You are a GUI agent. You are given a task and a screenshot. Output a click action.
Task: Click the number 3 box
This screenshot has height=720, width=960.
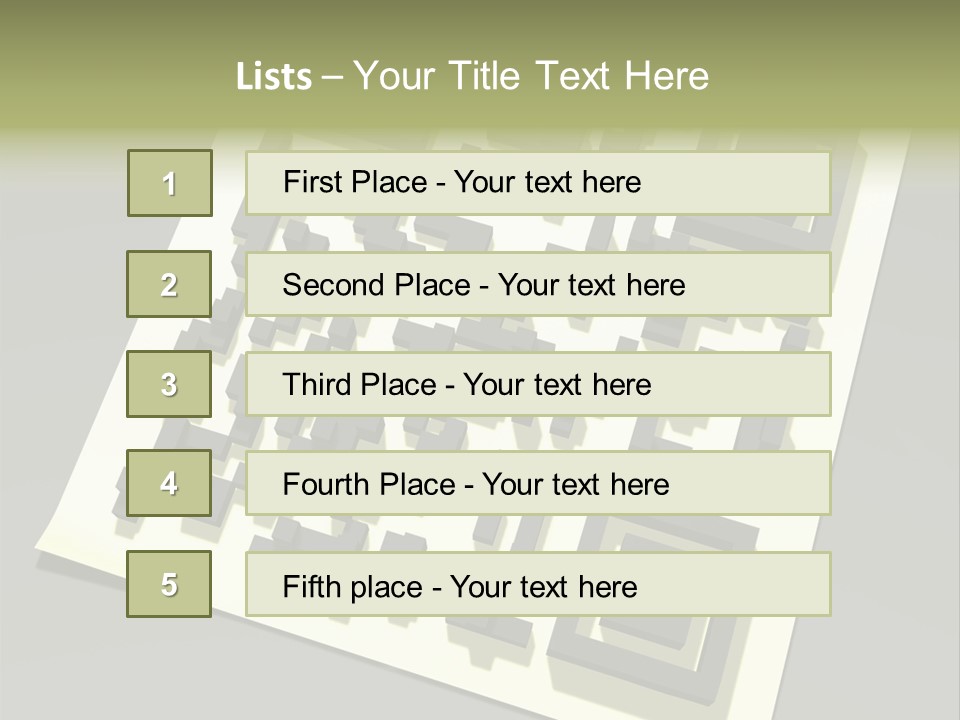(x=169, y=384)
